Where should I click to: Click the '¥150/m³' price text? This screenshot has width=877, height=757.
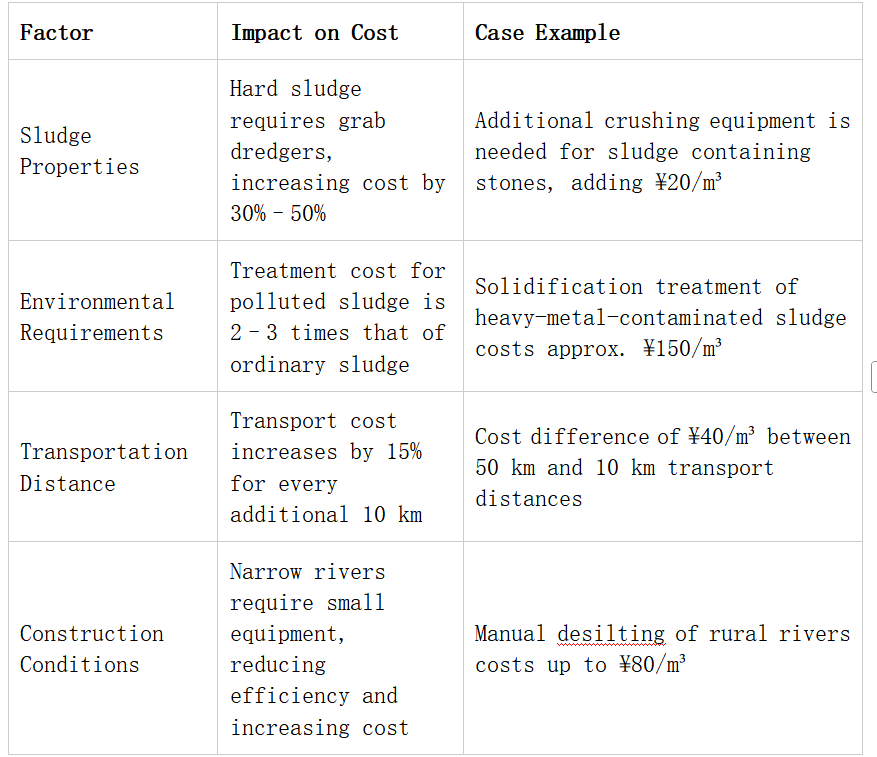(x=682, y=348)
